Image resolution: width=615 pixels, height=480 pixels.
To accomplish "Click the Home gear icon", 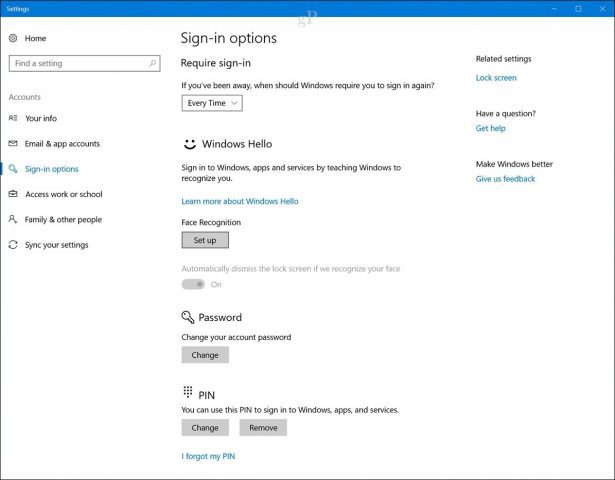I will click(x=13, y=38).
